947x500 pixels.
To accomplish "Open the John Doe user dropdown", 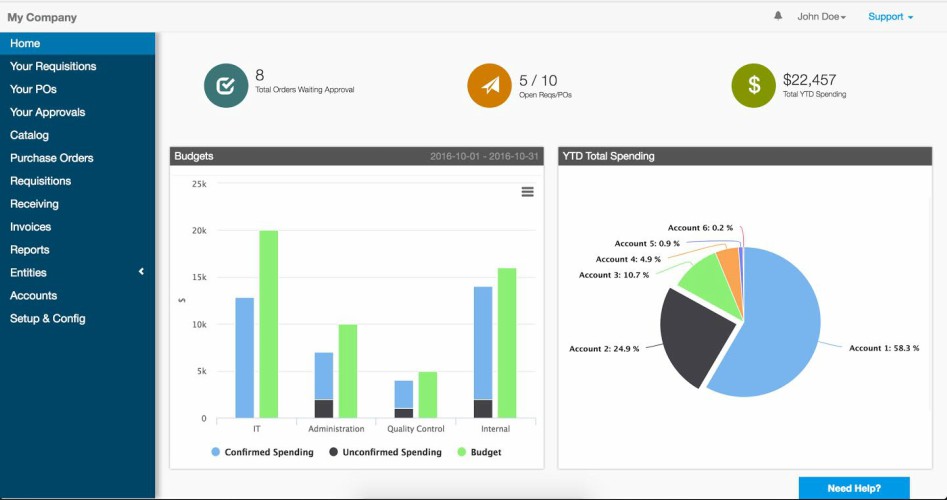I will 821,17.
